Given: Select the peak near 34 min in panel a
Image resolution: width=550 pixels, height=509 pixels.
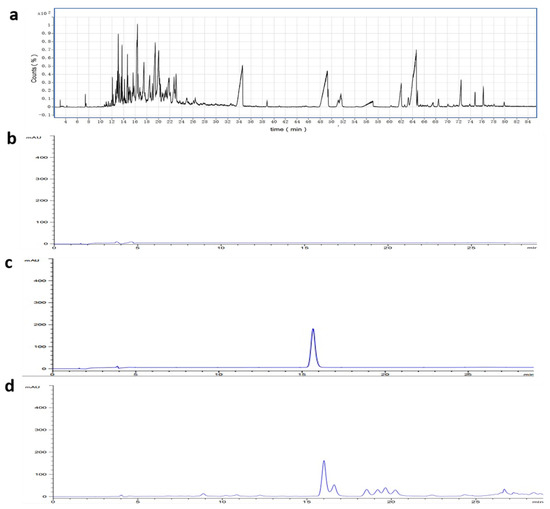Looking at the screenshot, I should [241, 86].
